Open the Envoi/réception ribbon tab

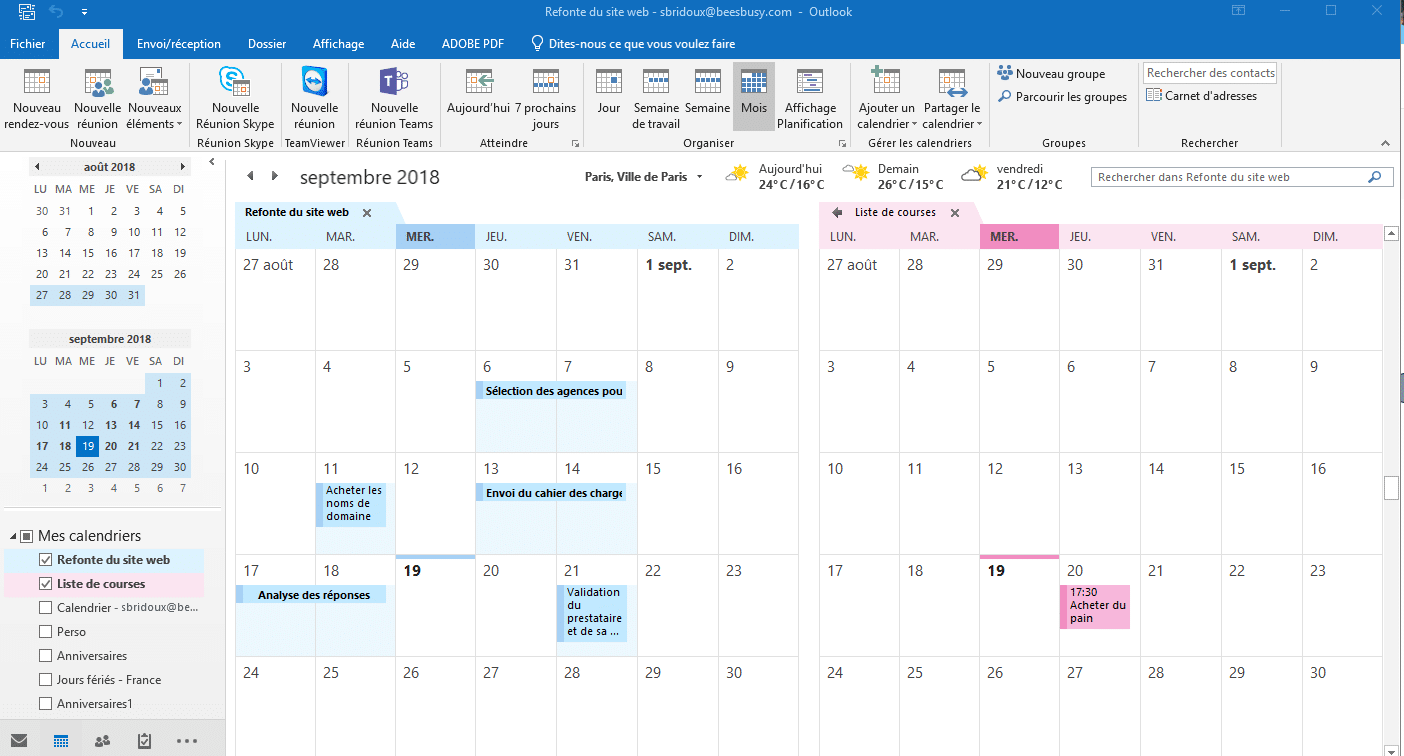pyautogui.click(x=179, y=44)
